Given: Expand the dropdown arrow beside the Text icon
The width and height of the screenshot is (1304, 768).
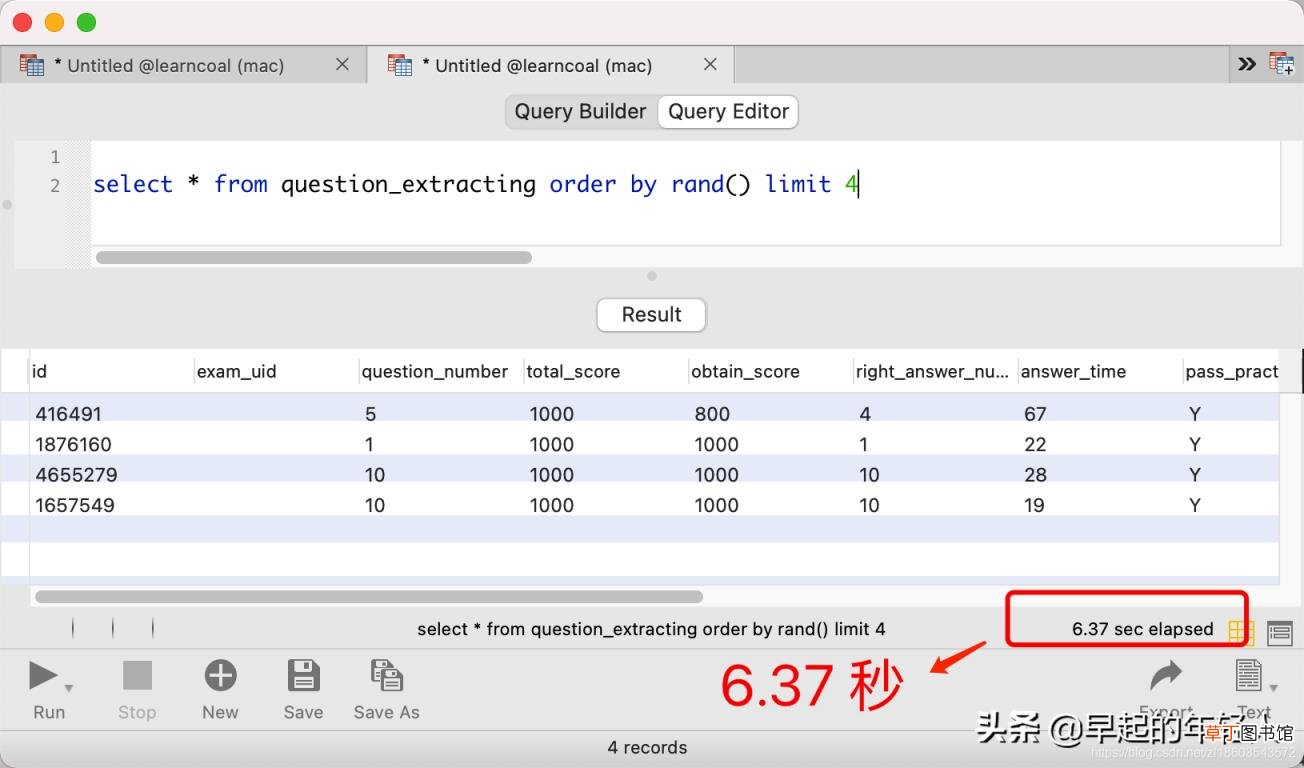Looking at the screenshot, I should pos(1274,688).
